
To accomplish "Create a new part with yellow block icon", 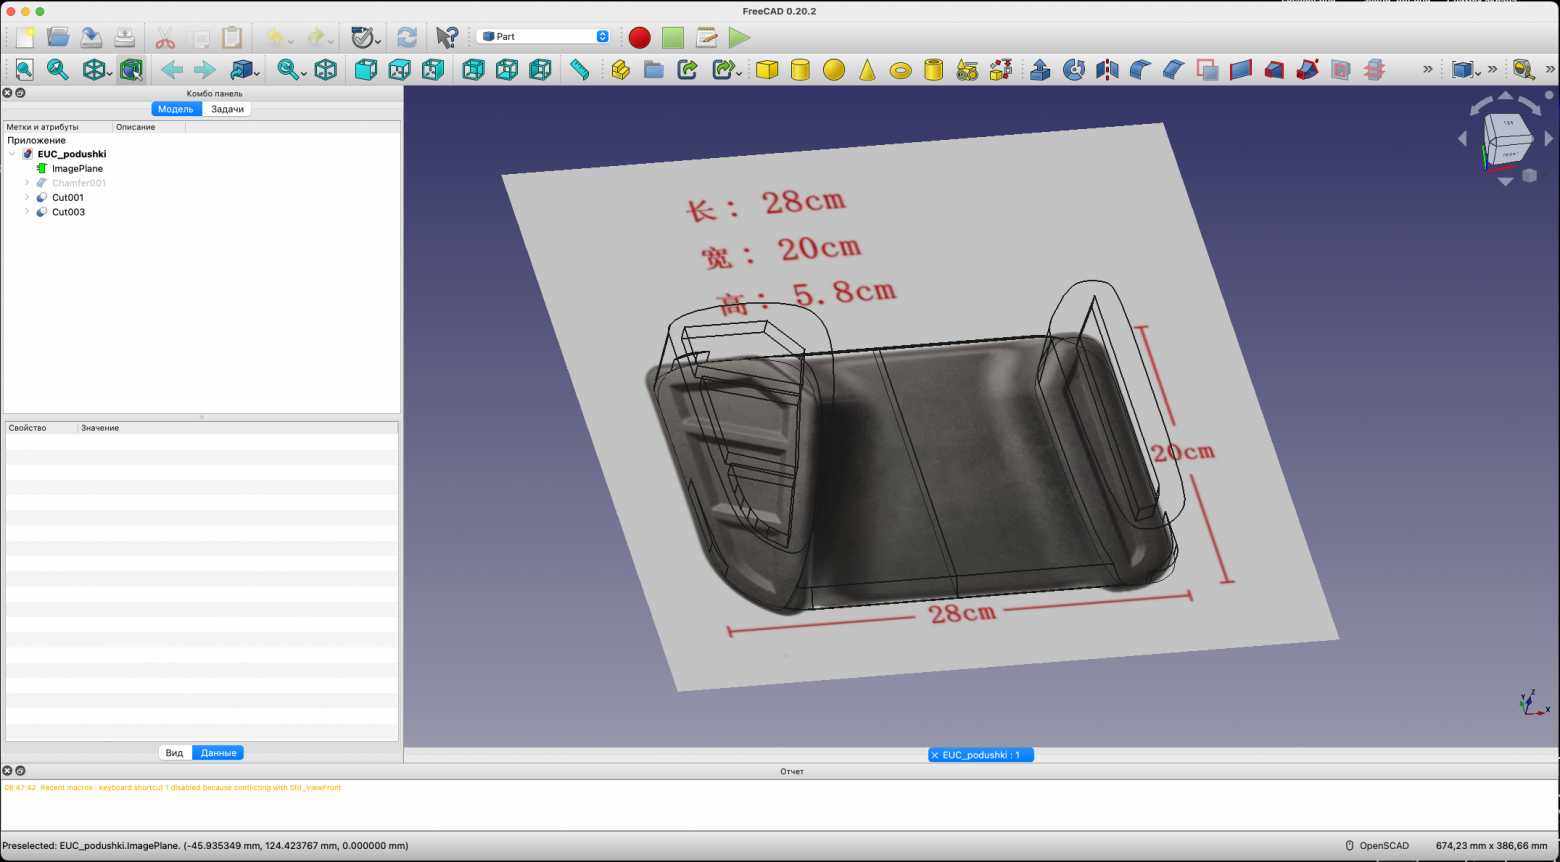I will 620,69.
